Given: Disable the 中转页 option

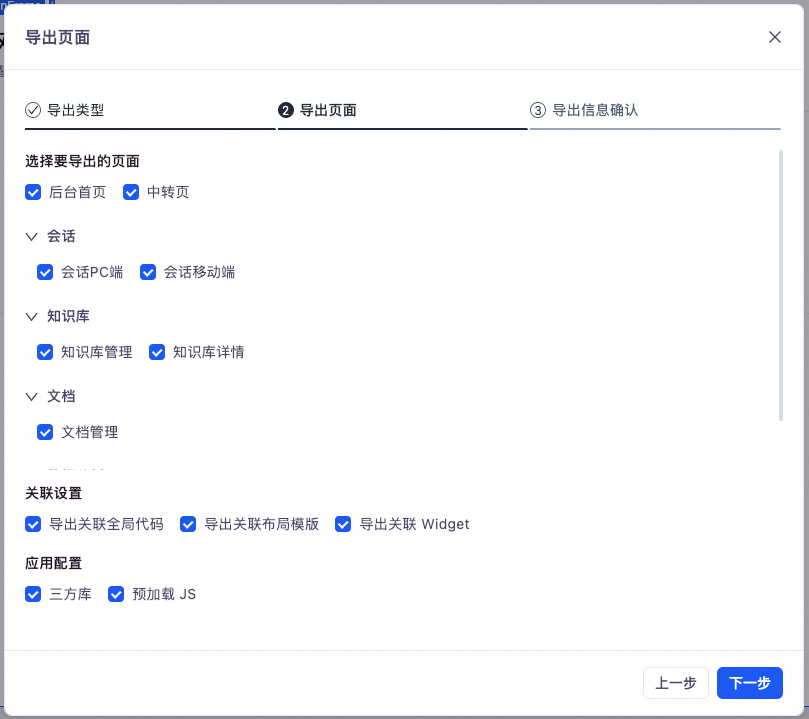Looking at the screenshot, I should [x=131, y=192].
